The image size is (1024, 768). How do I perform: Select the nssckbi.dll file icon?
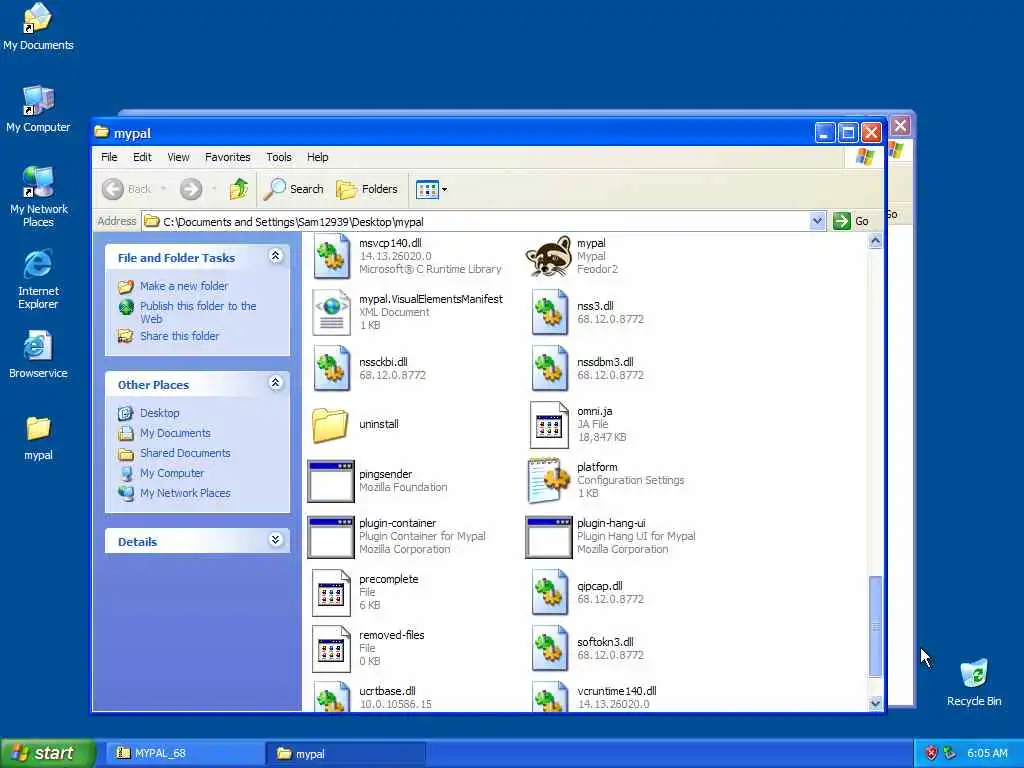[x=331, y=368]
